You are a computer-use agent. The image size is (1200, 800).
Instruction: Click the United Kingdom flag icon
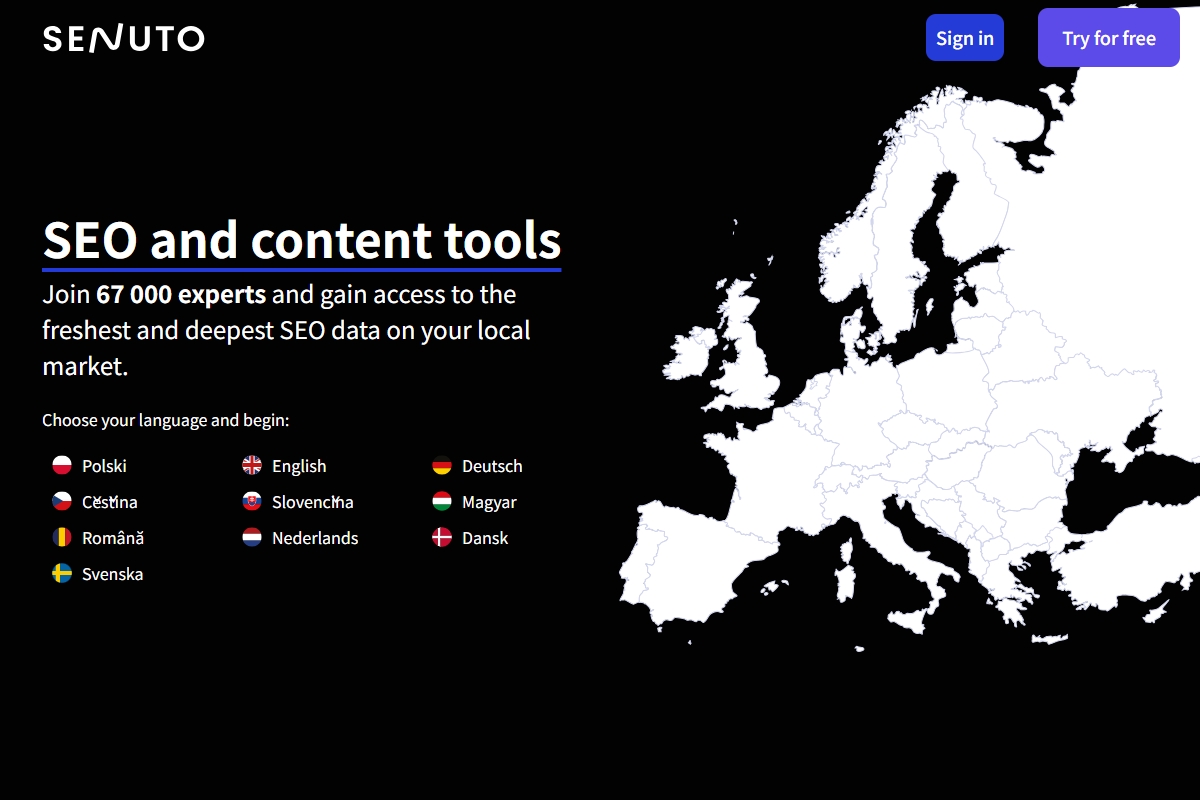coord(252,466)
